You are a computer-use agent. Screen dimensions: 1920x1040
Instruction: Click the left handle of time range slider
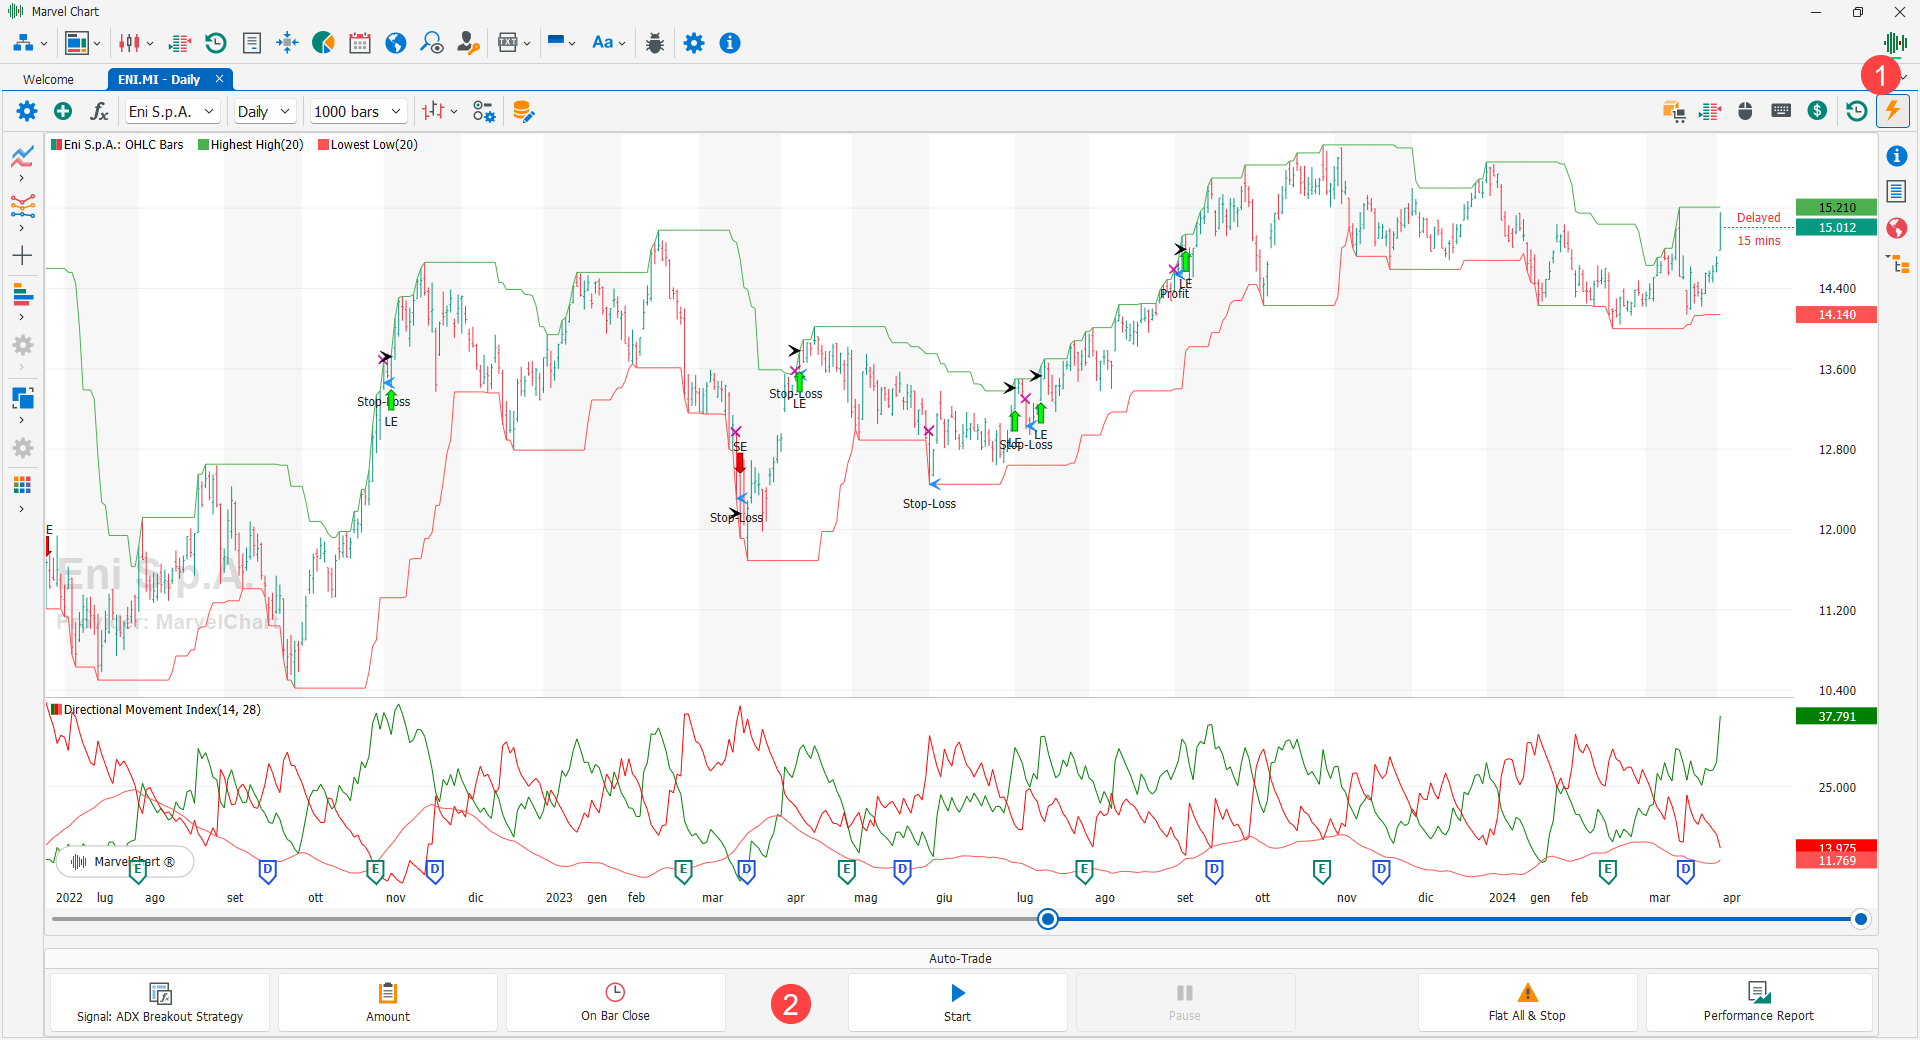pos(1047,919)
